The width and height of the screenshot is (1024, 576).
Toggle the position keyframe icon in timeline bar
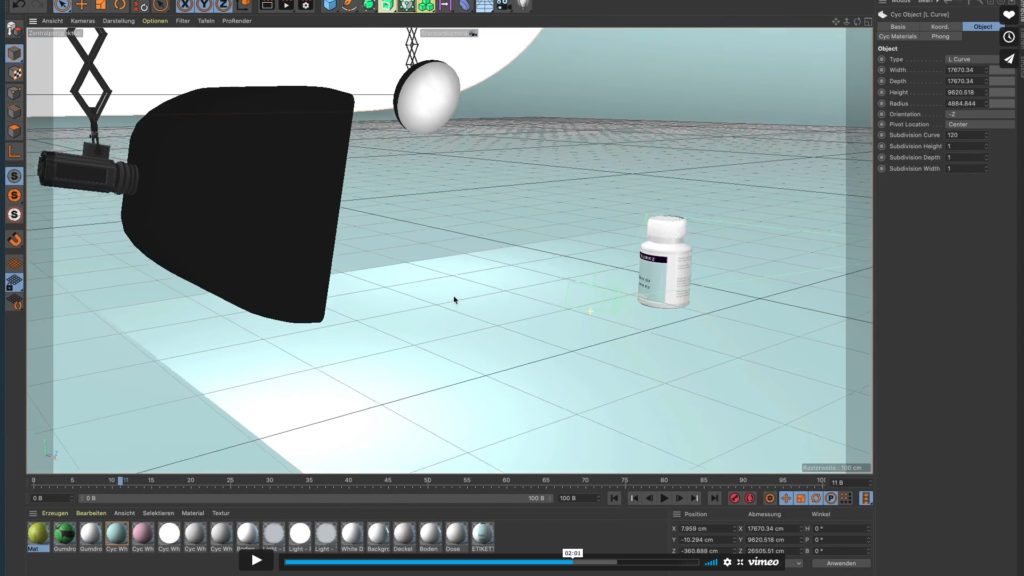[x=786, y=498]
